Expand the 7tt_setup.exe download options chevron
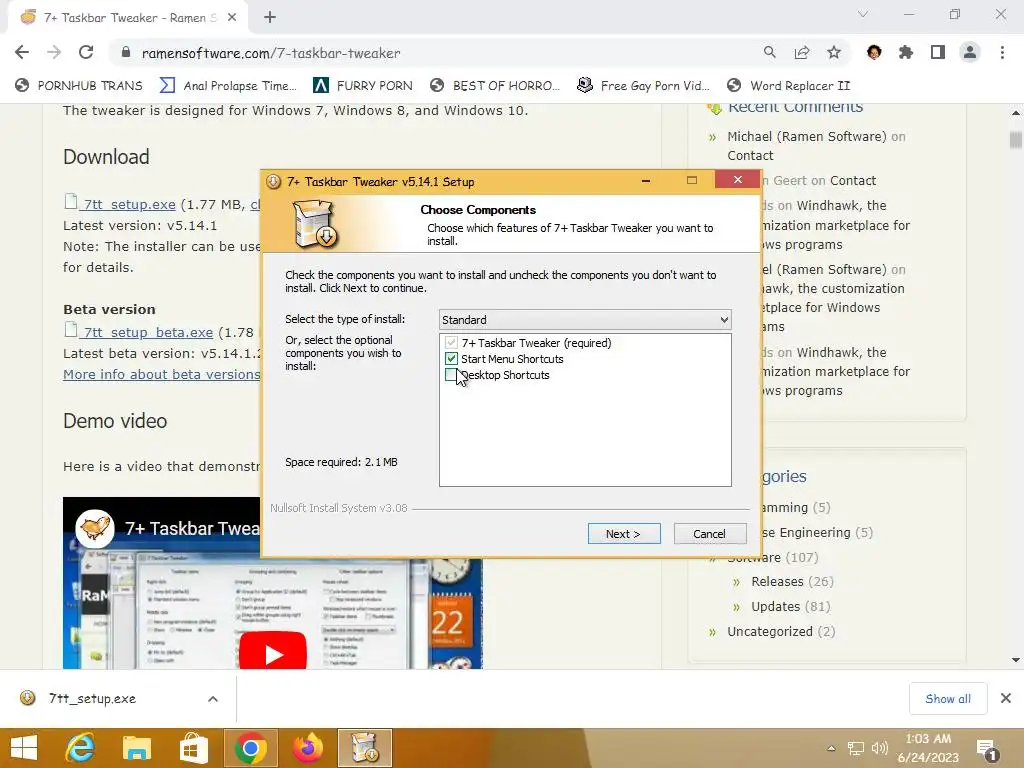The width and height of the screenshot is (1024, 768). tap(213, 699)
